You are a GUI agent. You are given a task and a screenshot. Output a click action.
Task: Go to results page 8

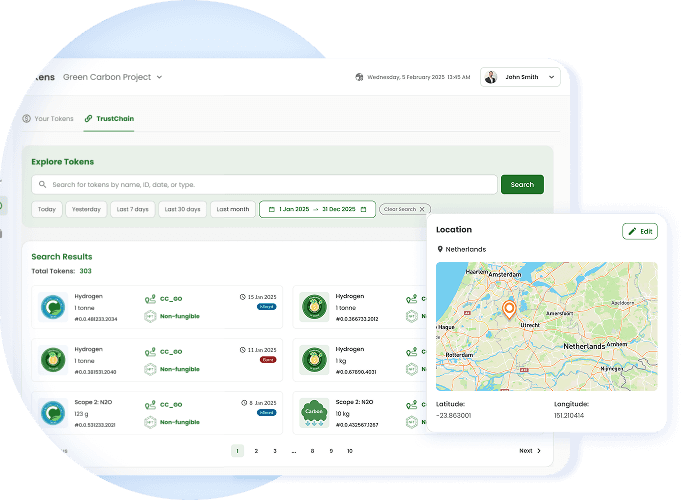click(x=312, y=451)
